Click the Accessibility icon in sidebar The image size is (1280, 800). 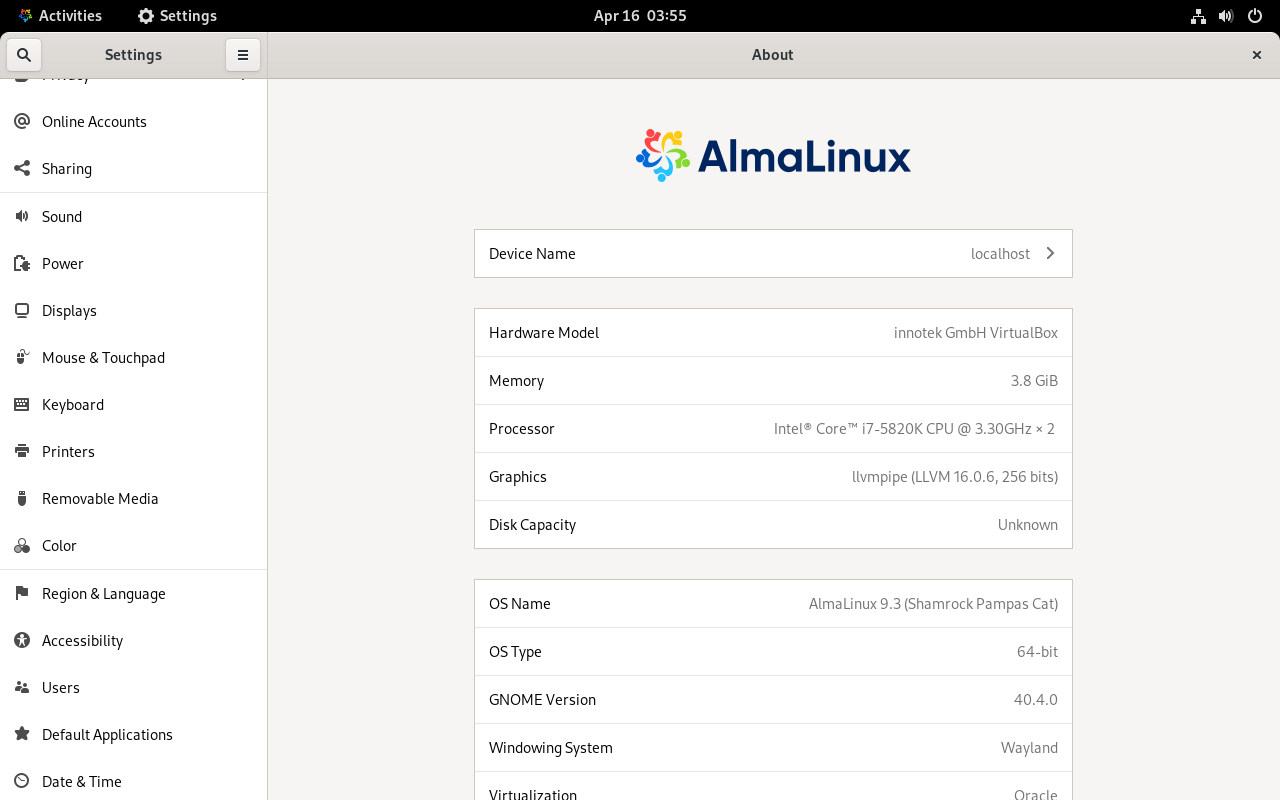[22, 641]
